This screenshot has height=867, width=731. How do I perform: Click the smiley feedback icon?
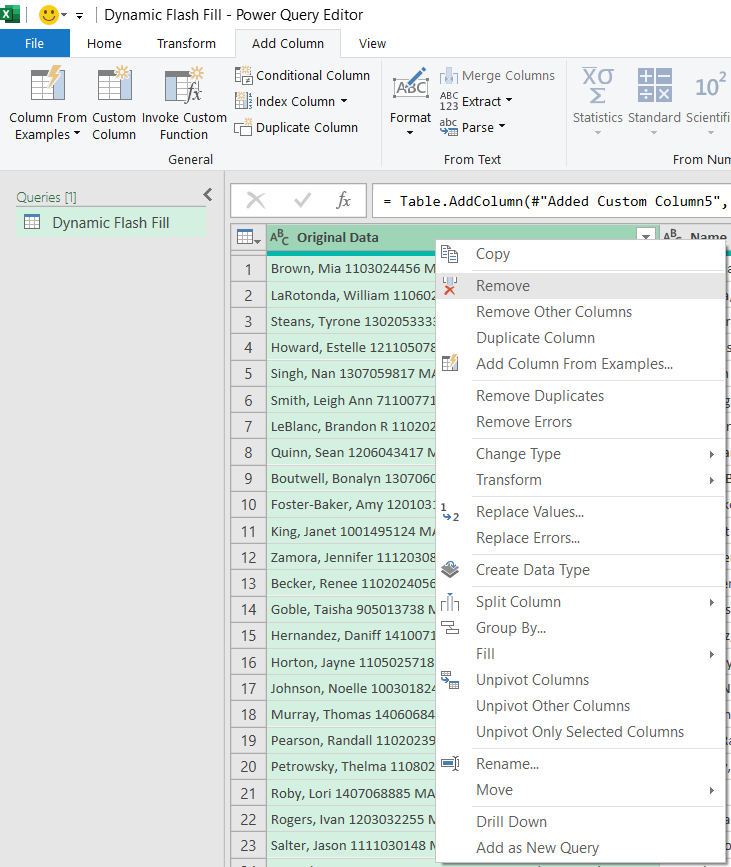(x=49, y=14)
